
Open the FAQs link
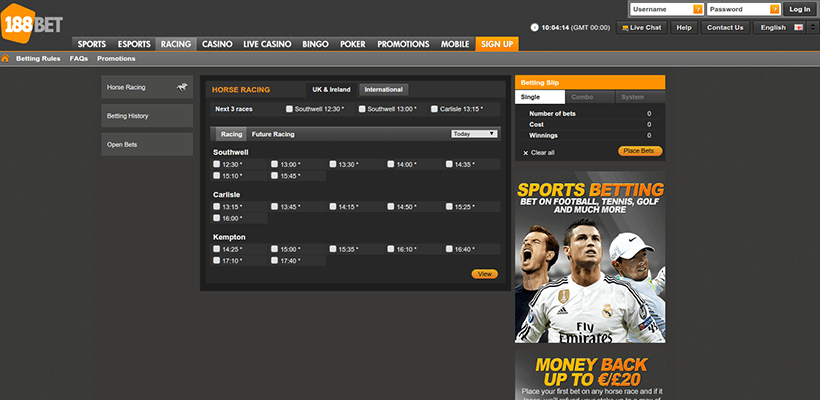tap(78, 59)
